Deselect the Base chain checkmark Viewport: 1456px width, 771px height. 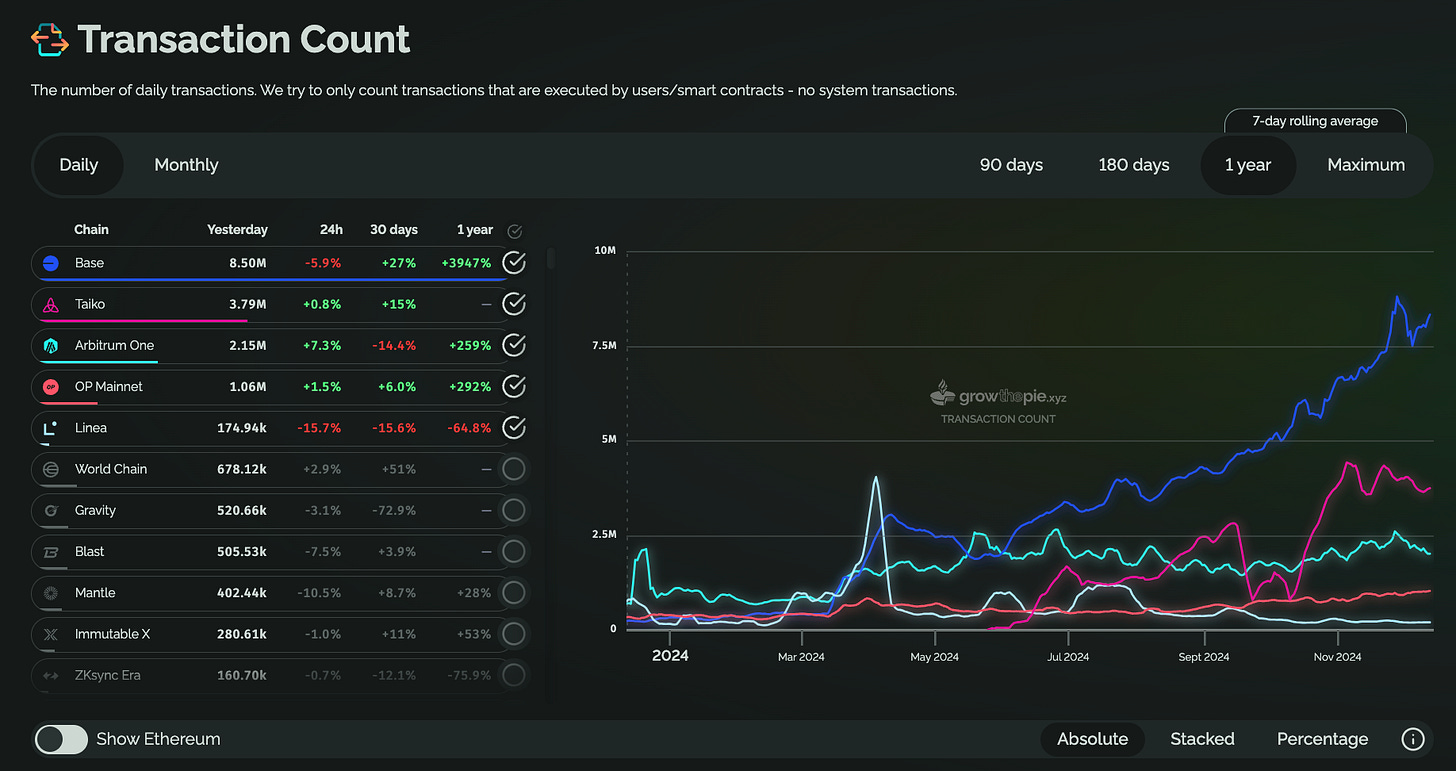pyautogui.click(x=513, y=263)
